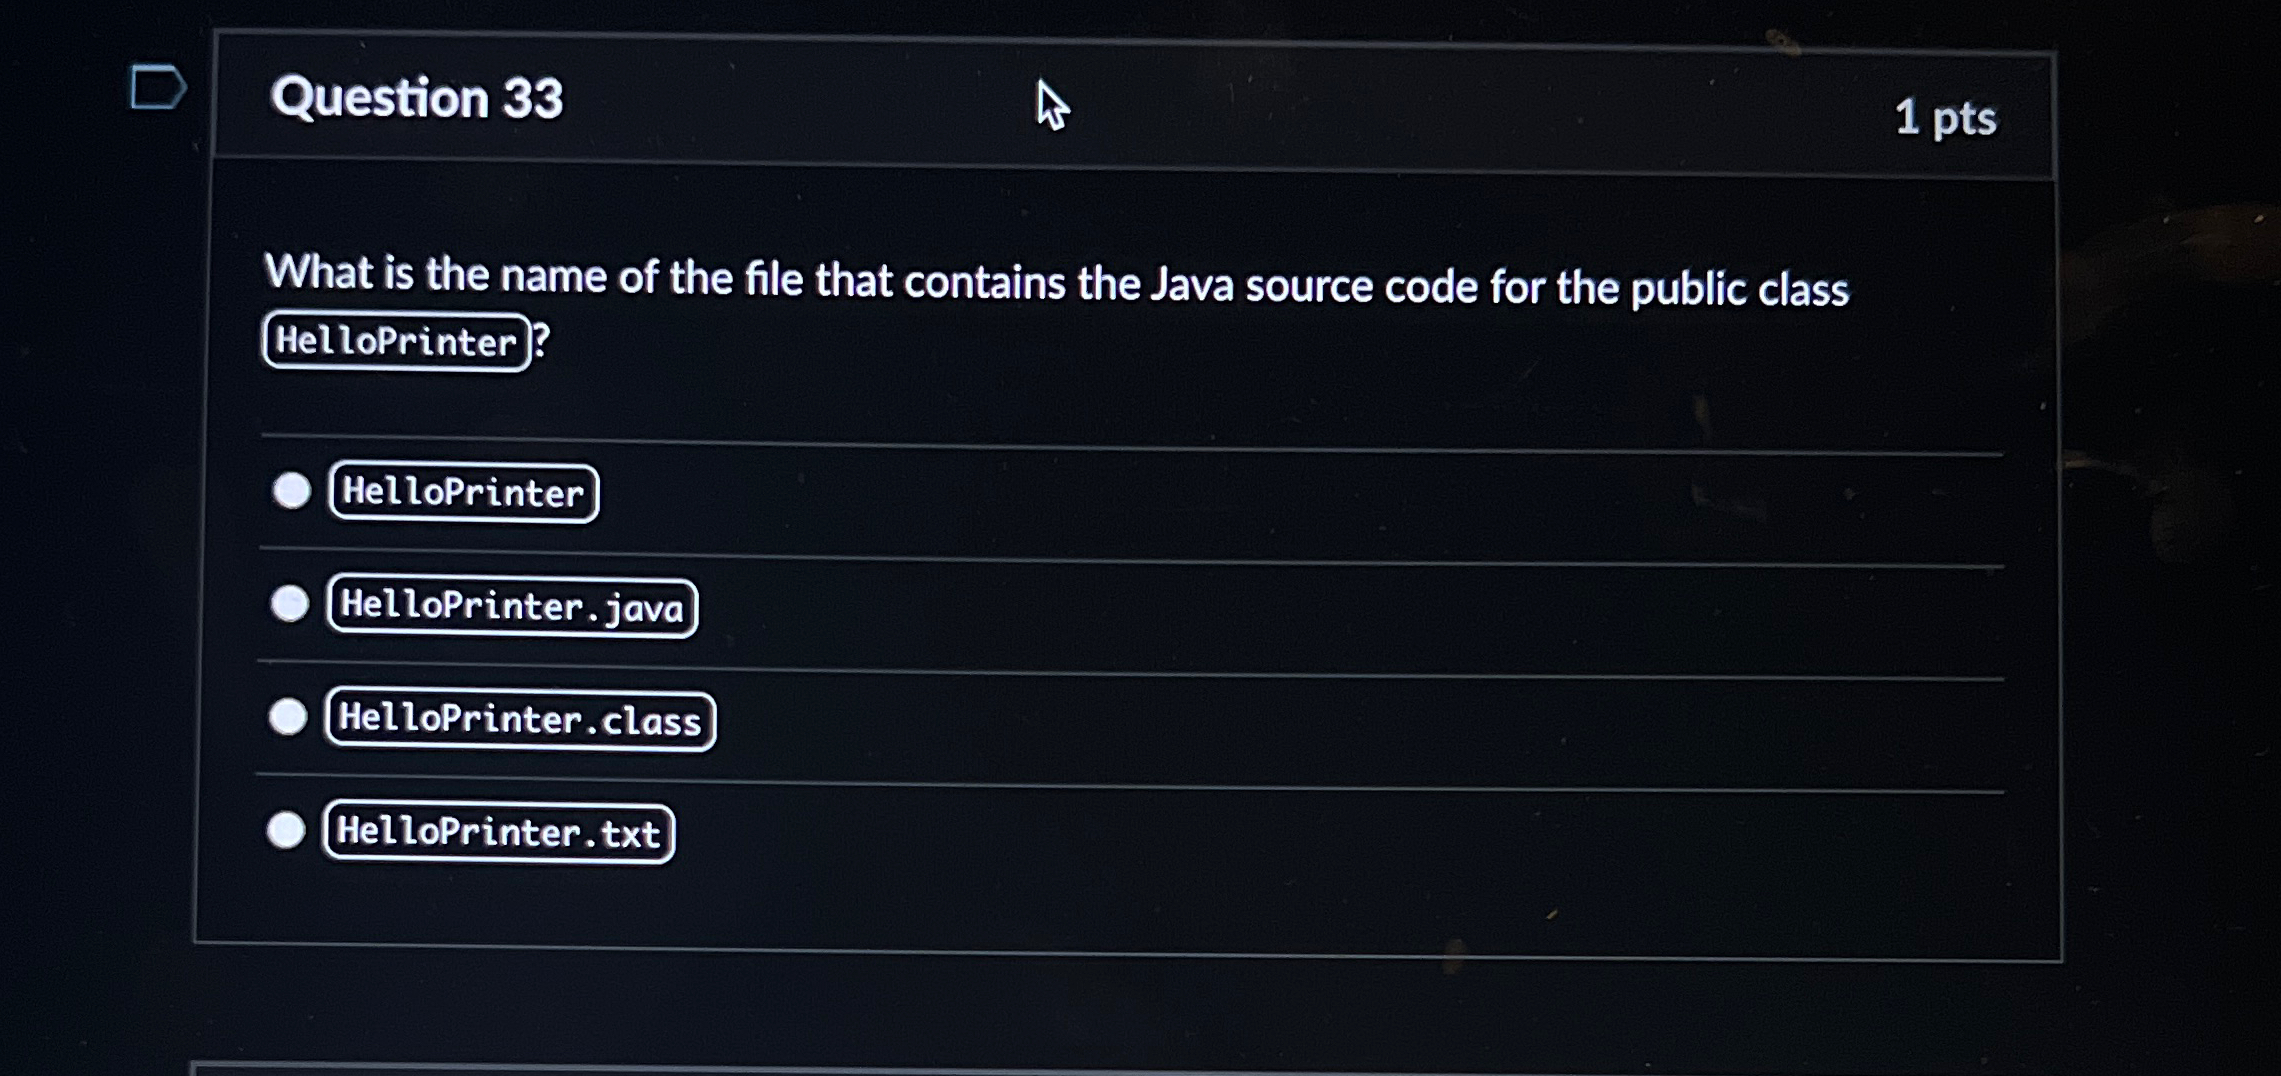Click the HelloPrinter.txt answer label
The height and width of the screenshot is (1076, 2281).
tap(497, 831)
